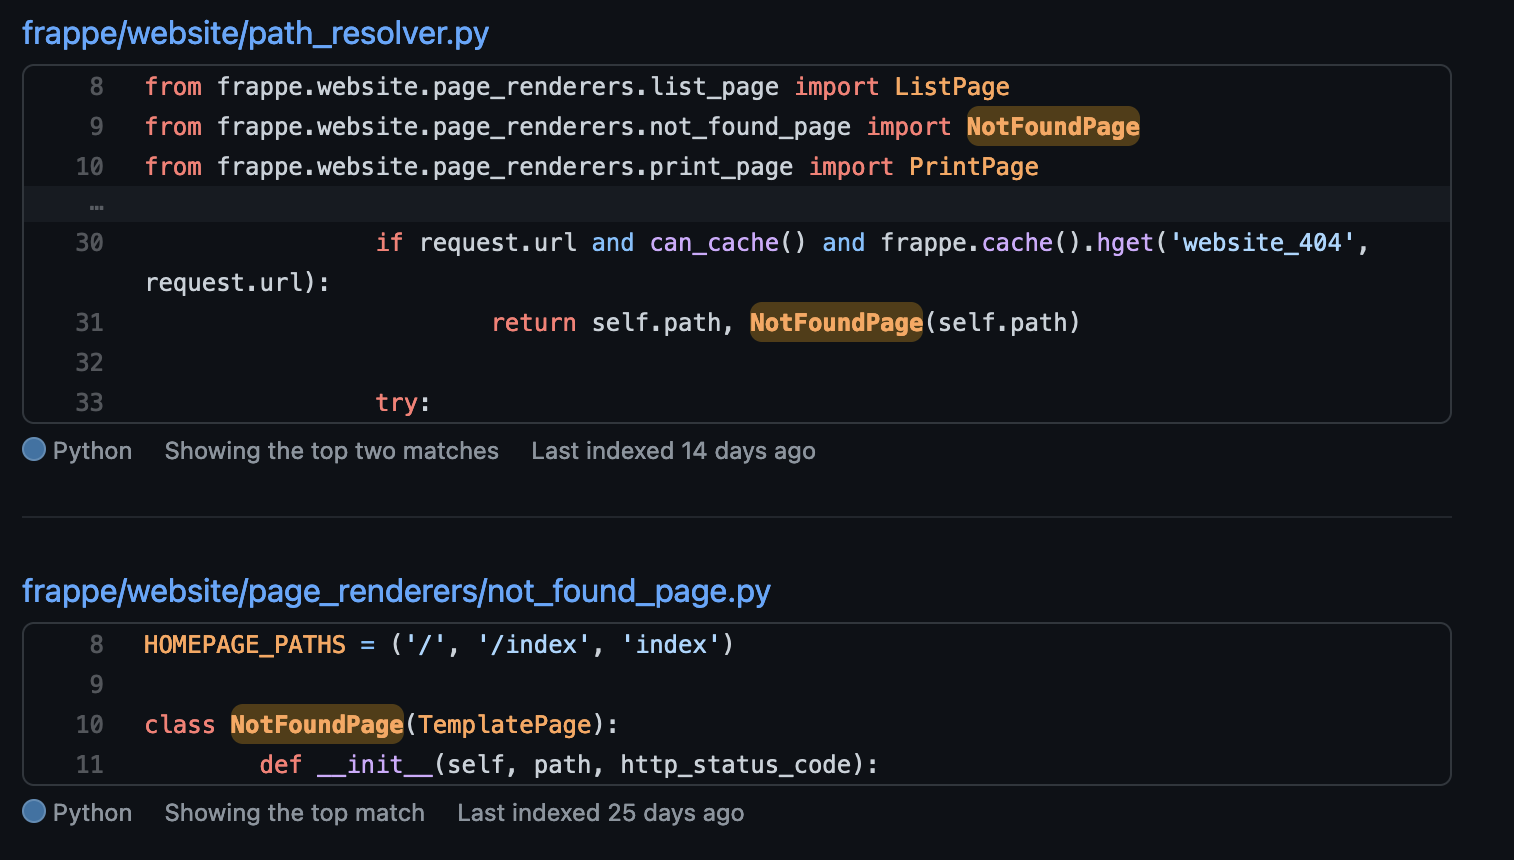Click line number 8 in path_resolver.py
Screen dimensions: 1514x860
(95, 87)
